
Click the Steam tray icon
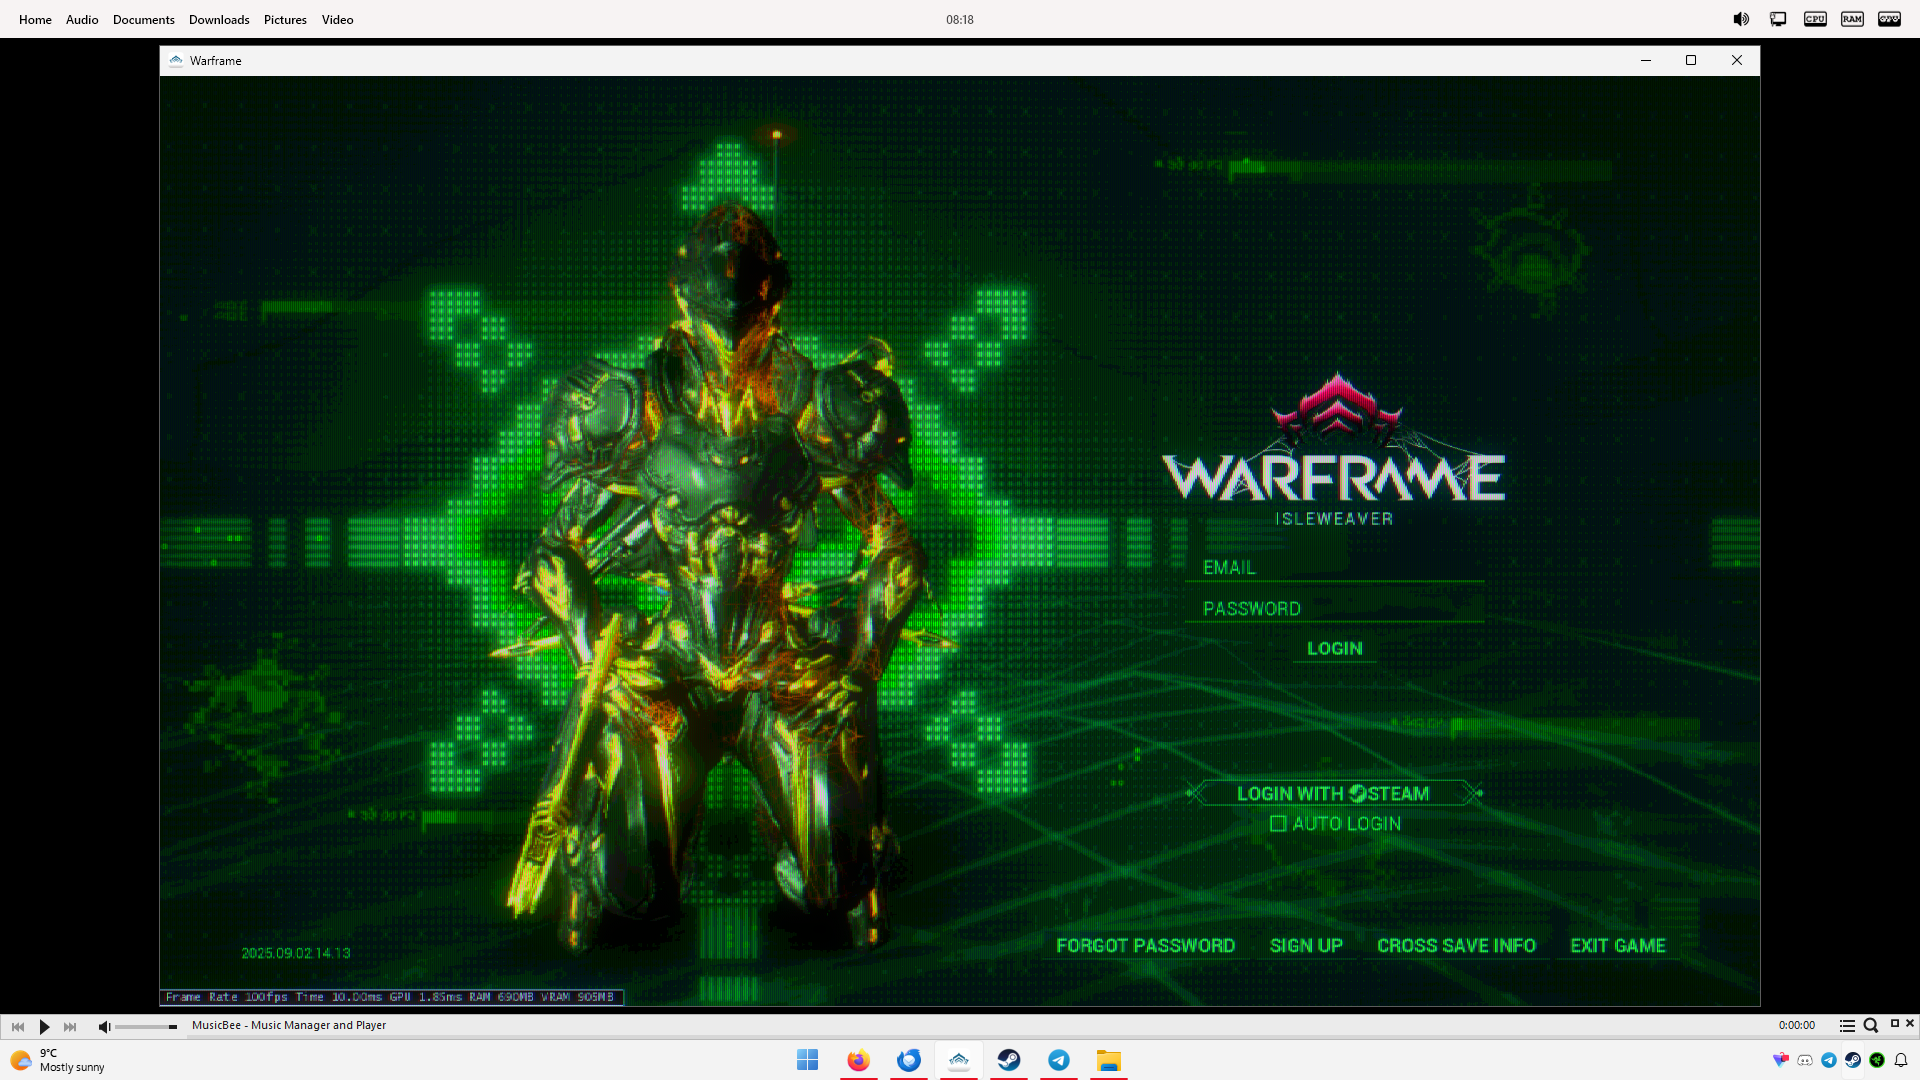(1853, 1060)
